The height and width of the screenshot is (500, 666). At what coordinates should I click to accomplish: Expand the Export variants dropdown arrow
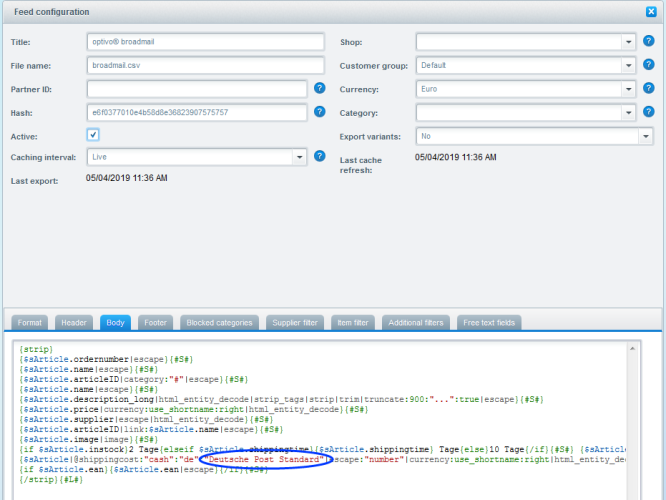[x=646, y=136]
